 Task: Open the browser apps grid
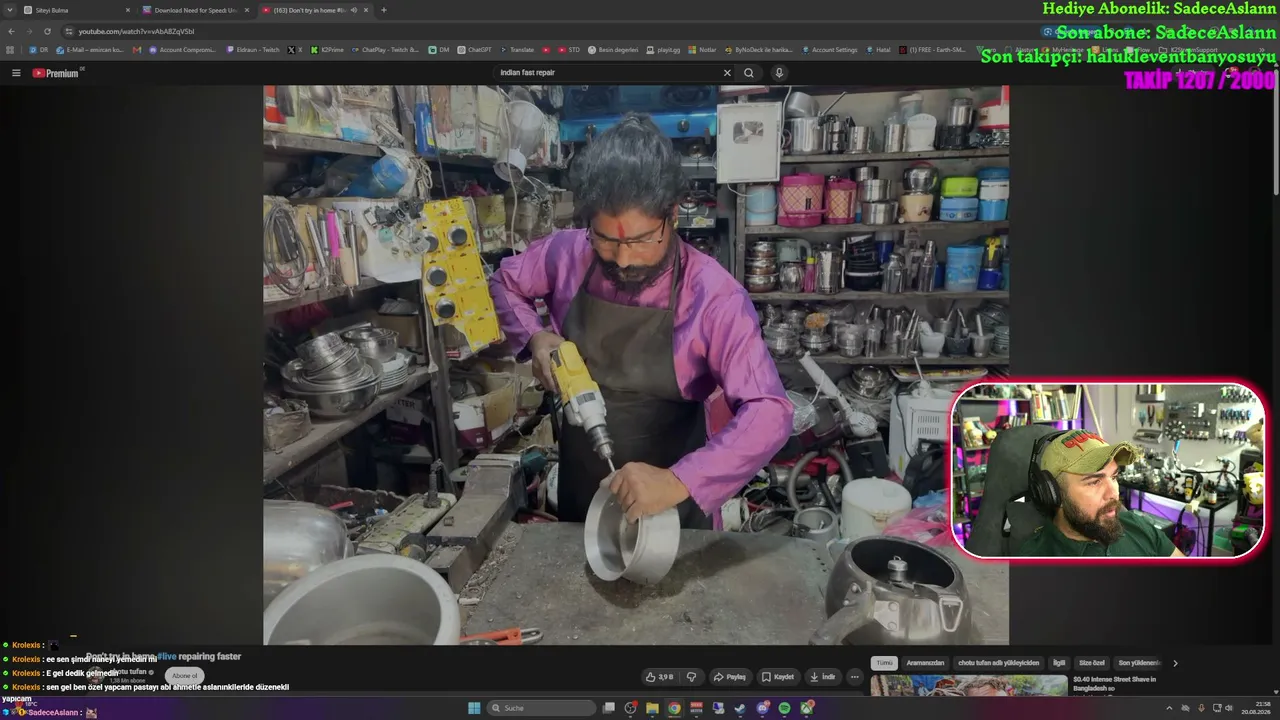(11, 49)
